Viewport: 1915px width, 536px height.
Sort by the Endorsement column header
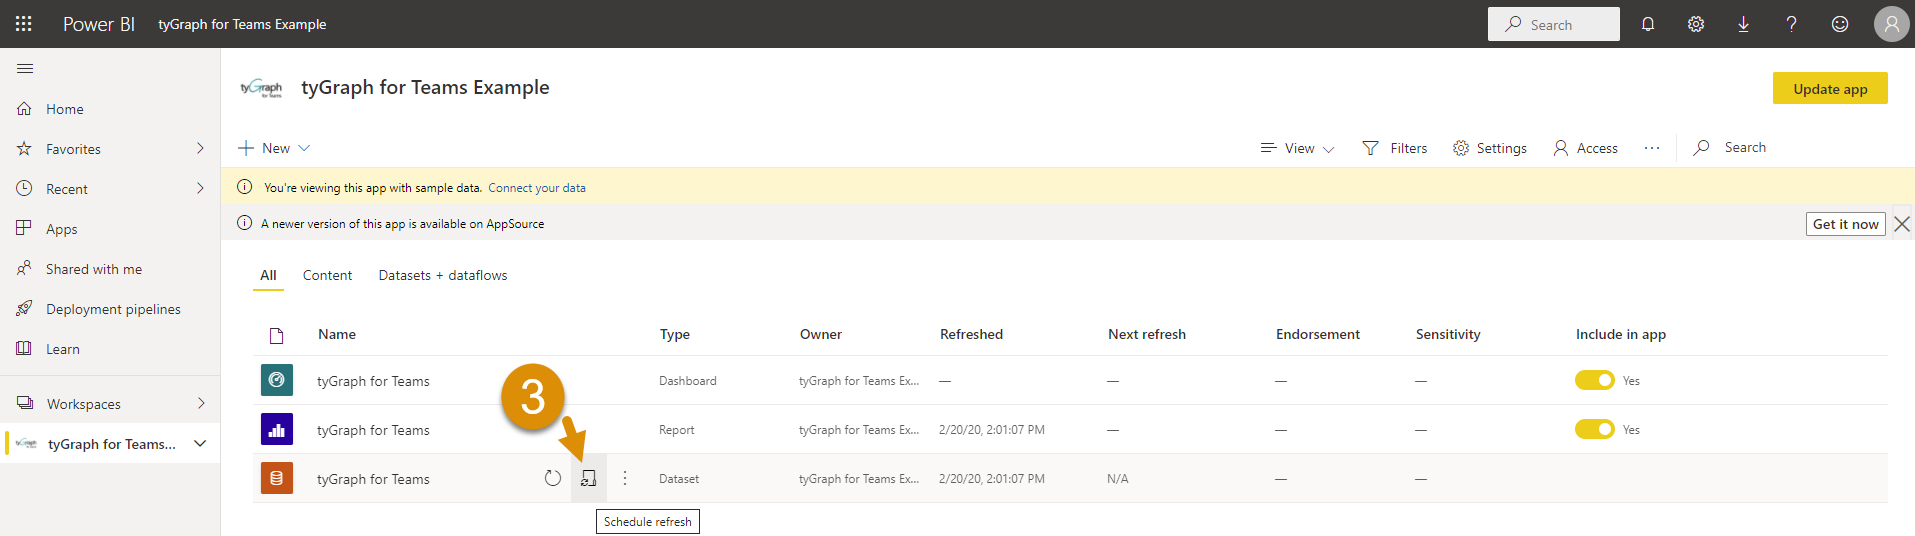click(1318, 334)
